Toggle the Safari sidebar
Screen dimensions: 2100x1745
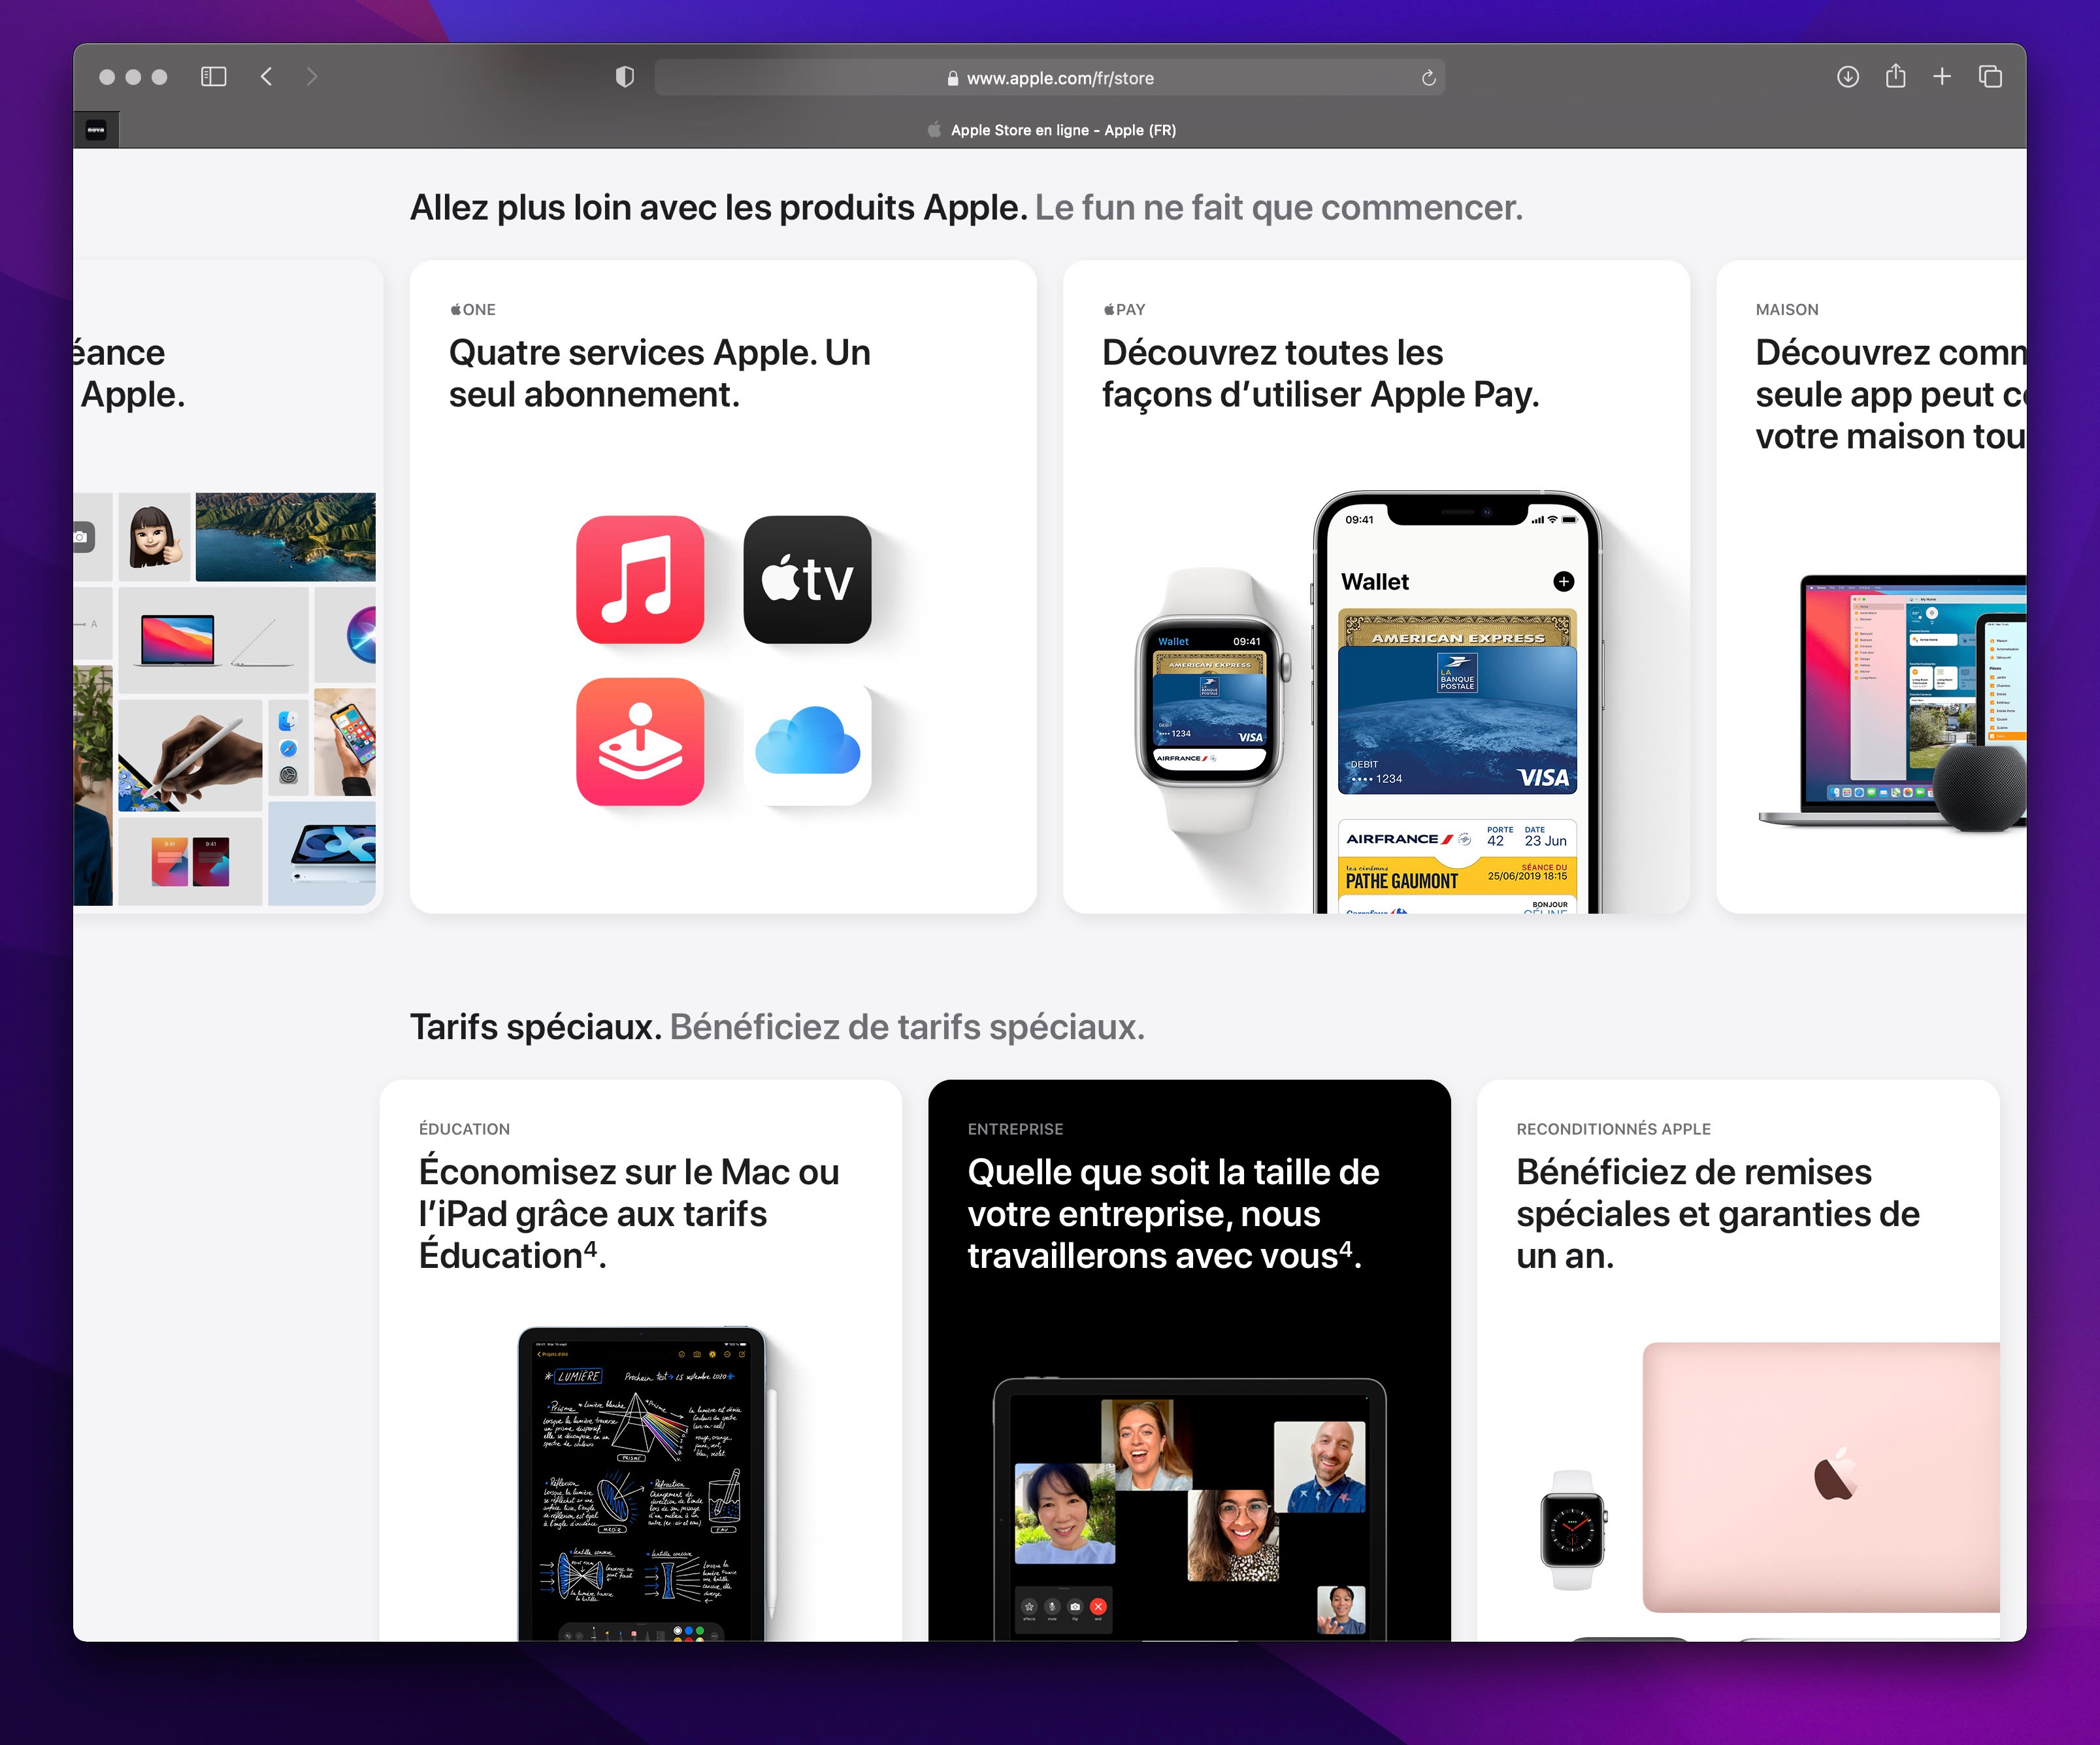[x=213, y=77]
